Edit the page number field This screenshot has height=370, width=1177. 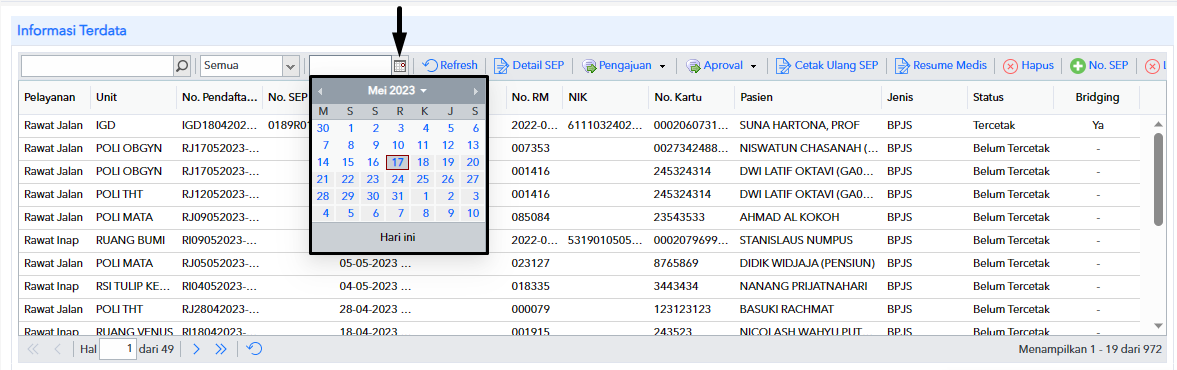tap(118, 349)
